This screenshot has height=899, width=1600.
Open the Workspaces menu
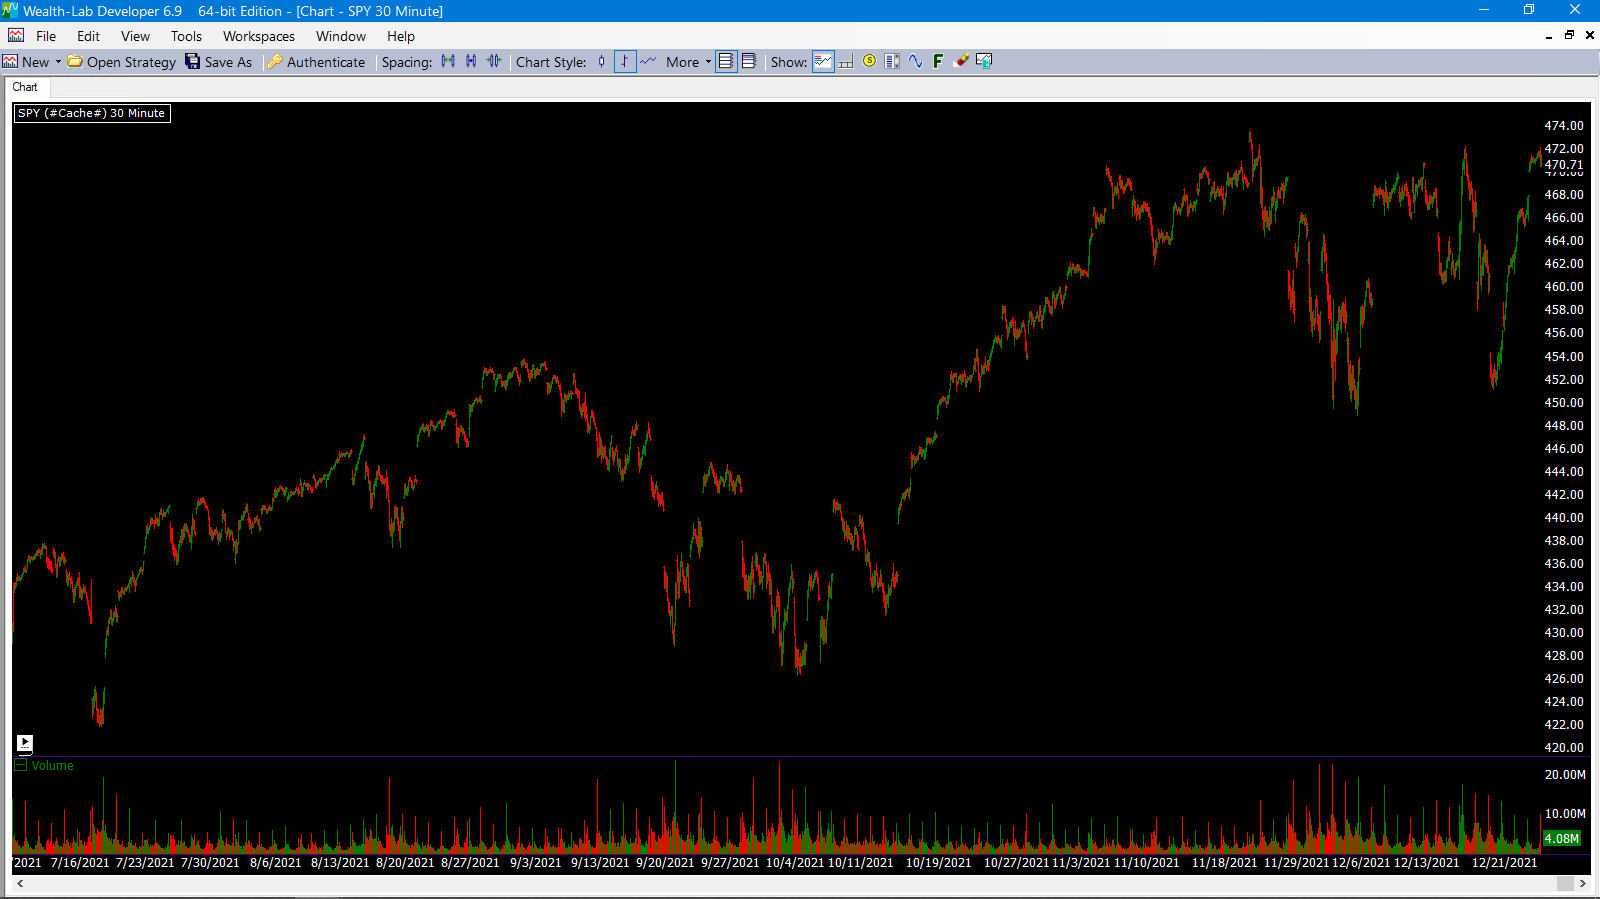point(258,36)
